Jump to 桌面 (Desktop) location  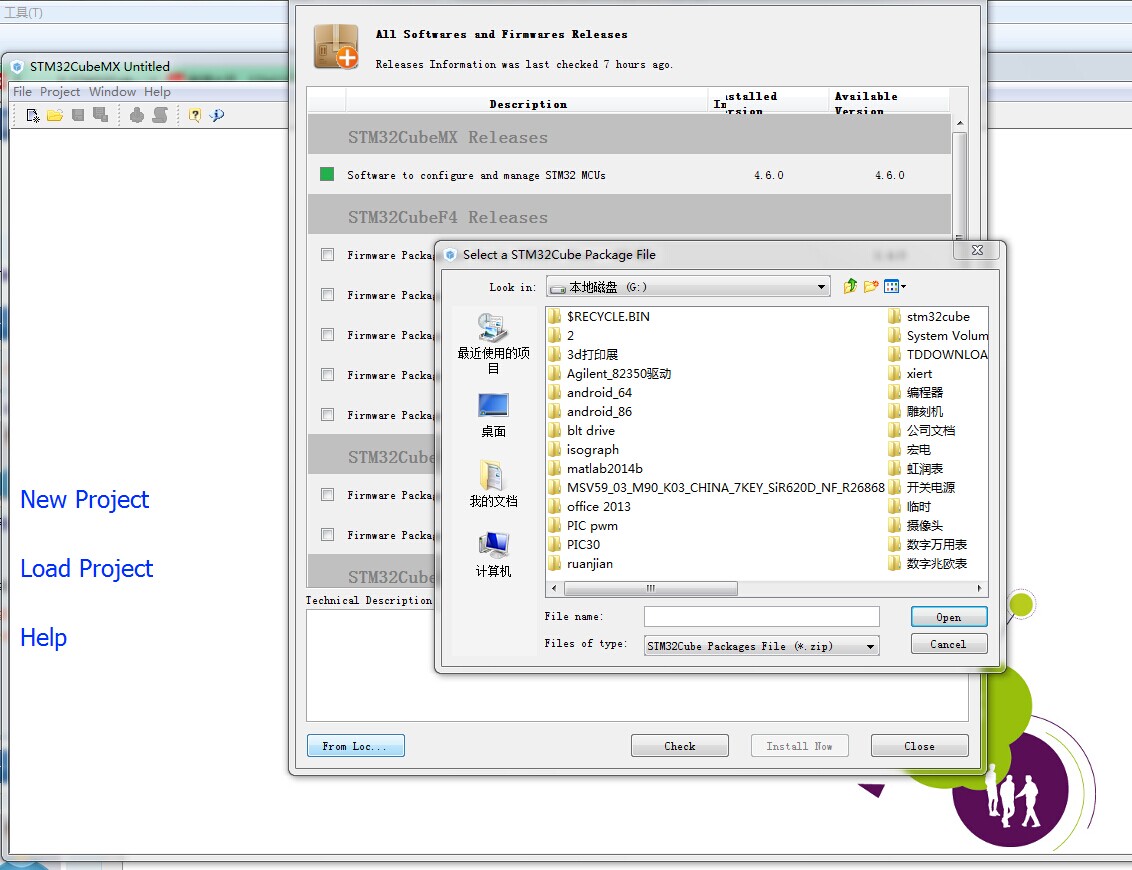point(493,415)
